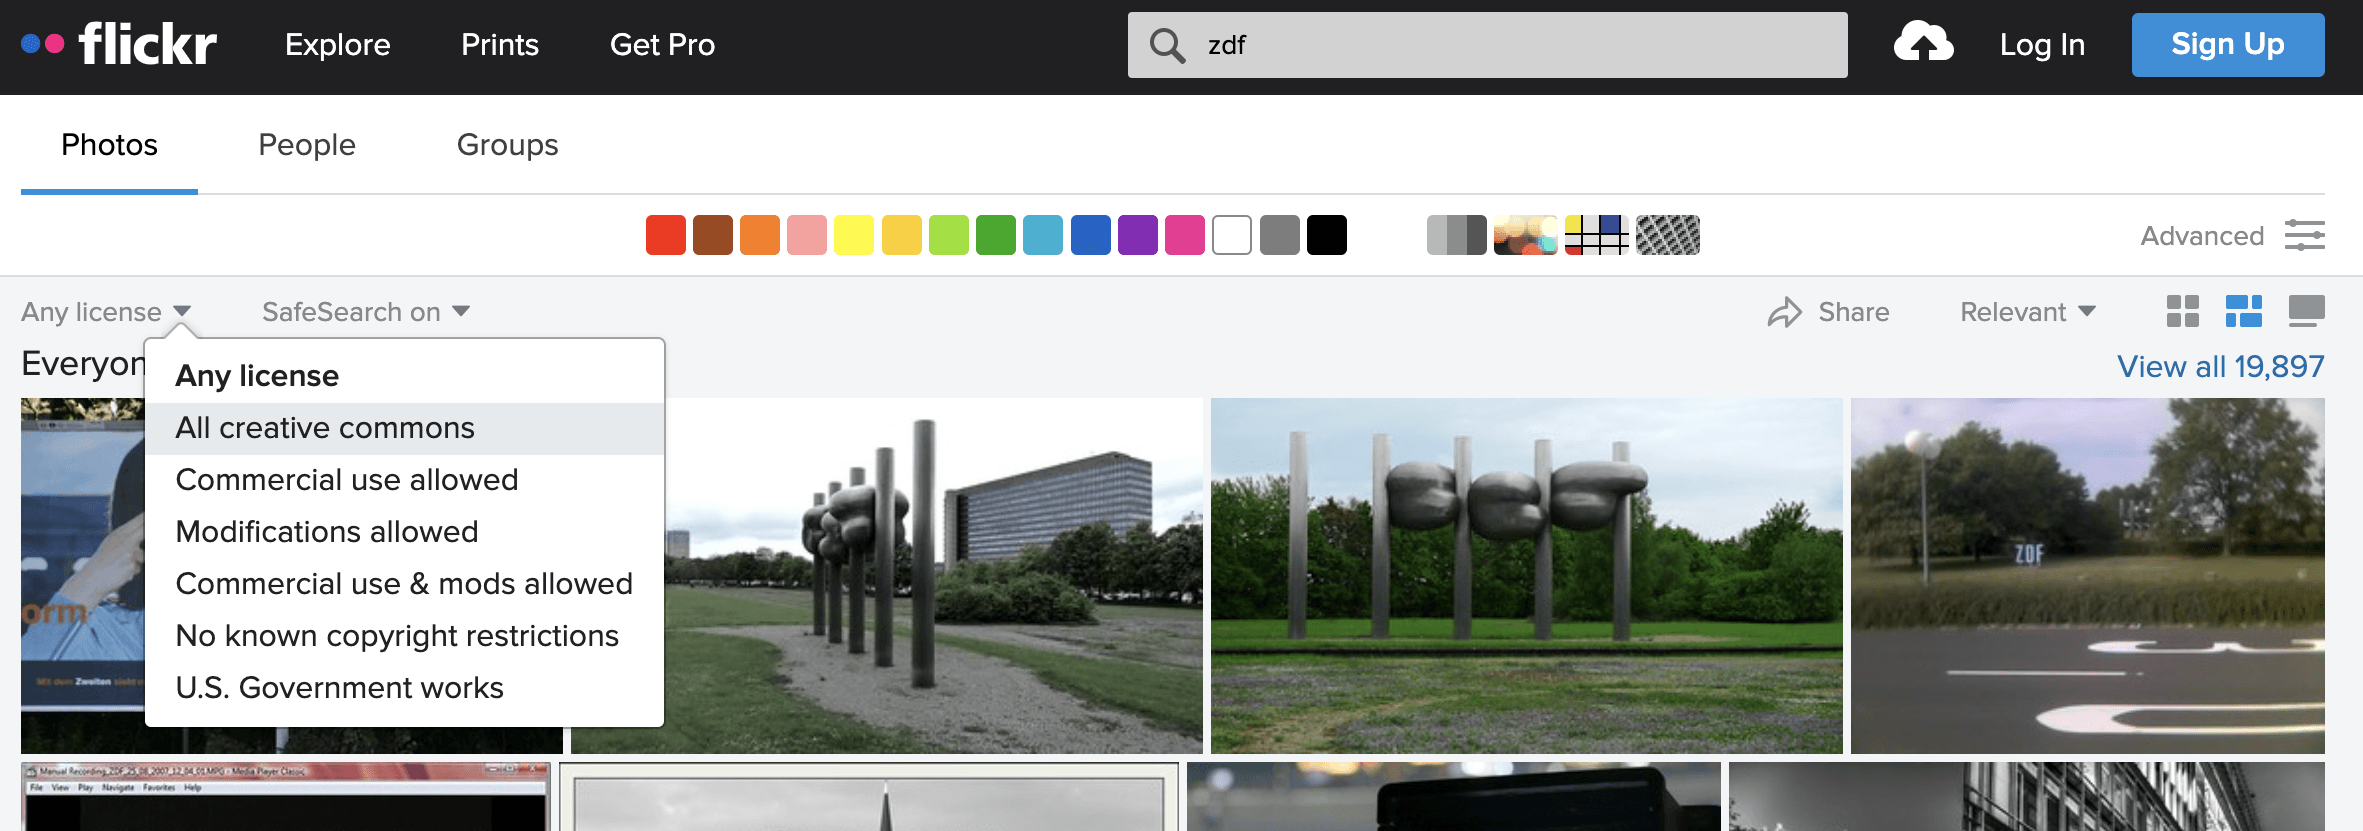The height and width of the screenshot is (831, 2363).
Task: Click the search magnifier icon
Action: [x=1166, y=45]
